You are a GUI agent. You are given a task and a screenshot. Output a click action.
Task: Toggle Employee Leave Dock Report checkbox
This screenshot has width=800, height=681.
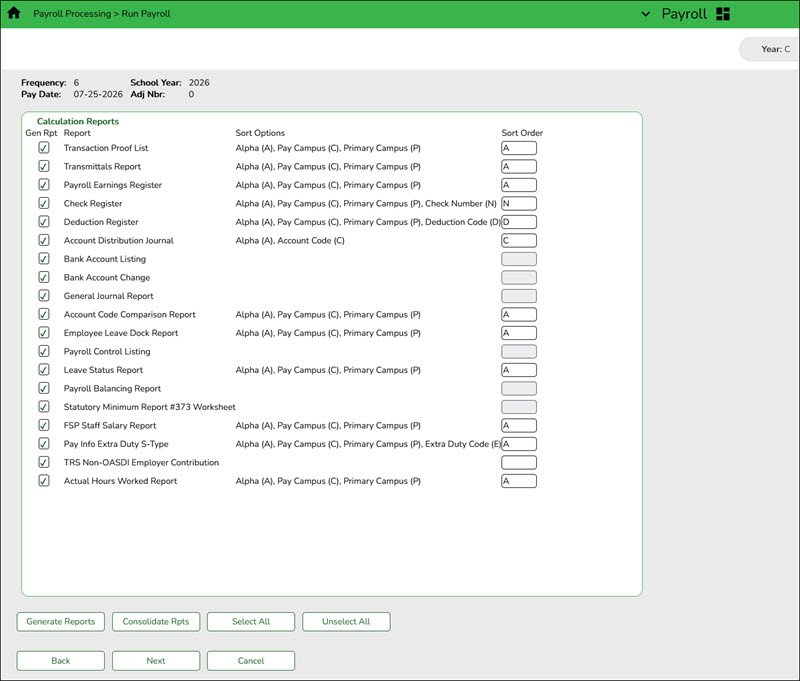pyautogui.click(x=44, y=333)
